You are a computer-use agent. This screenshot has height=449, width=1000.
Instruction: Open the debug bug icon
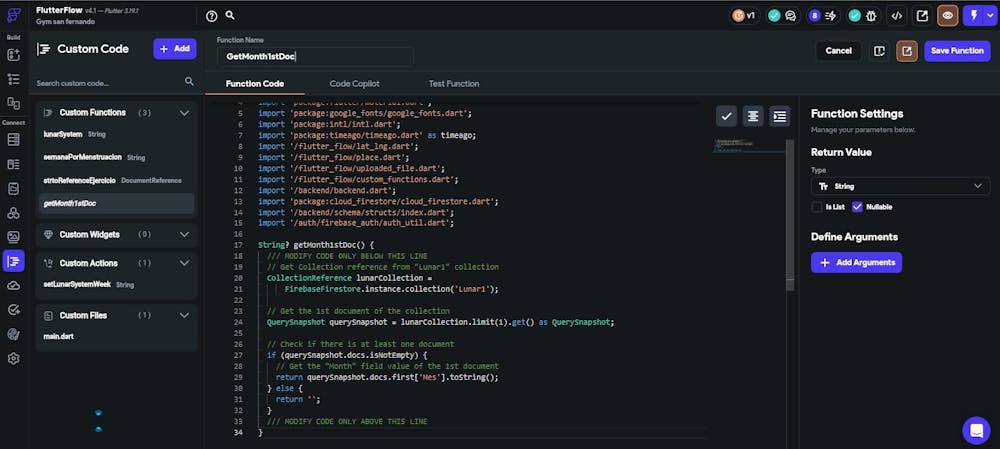coord(872,16)
